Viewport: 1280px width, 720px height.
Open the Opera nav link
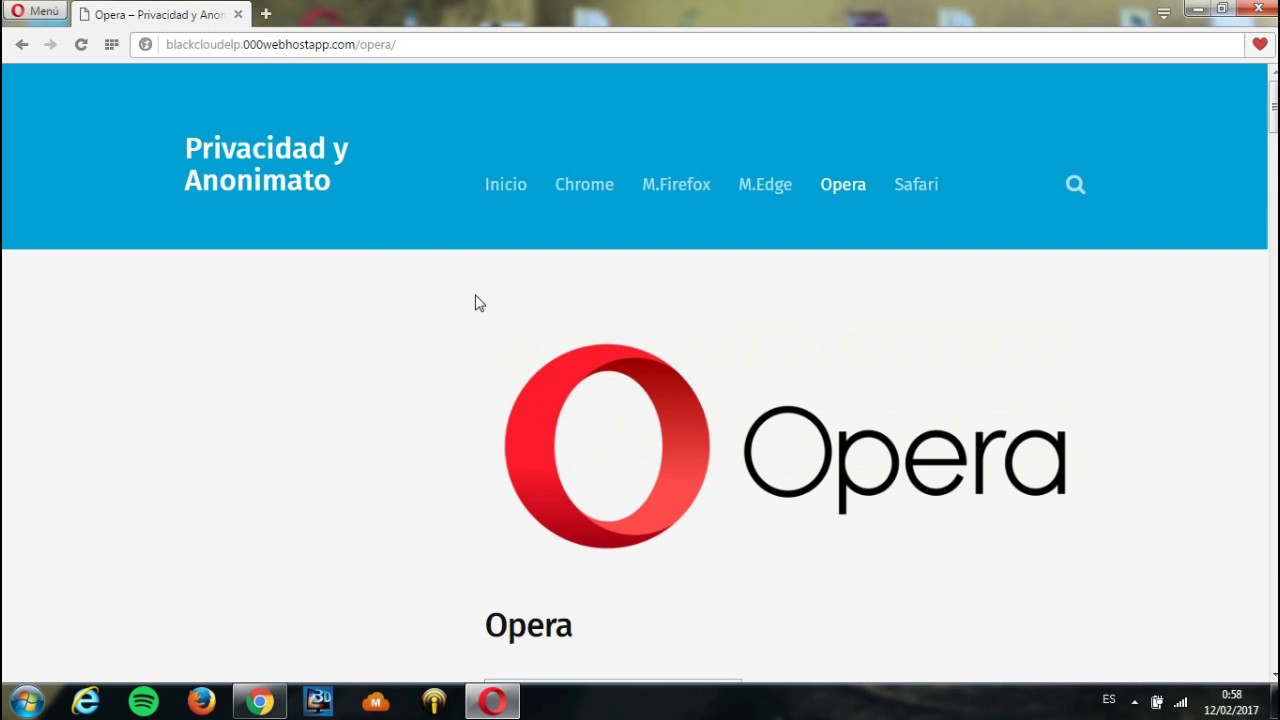[x=843, y=184]
